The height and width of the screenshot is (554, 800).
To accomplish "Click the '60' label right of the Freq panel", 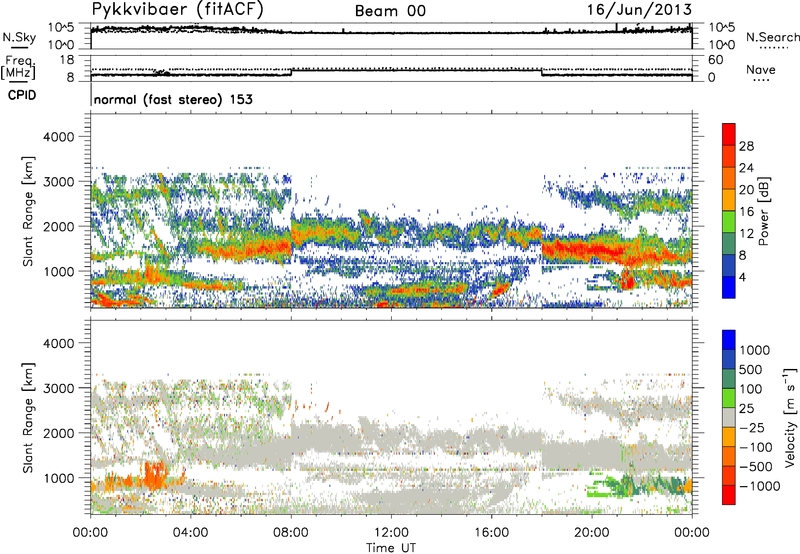I will pyautogui.click(x=715, y=60).
